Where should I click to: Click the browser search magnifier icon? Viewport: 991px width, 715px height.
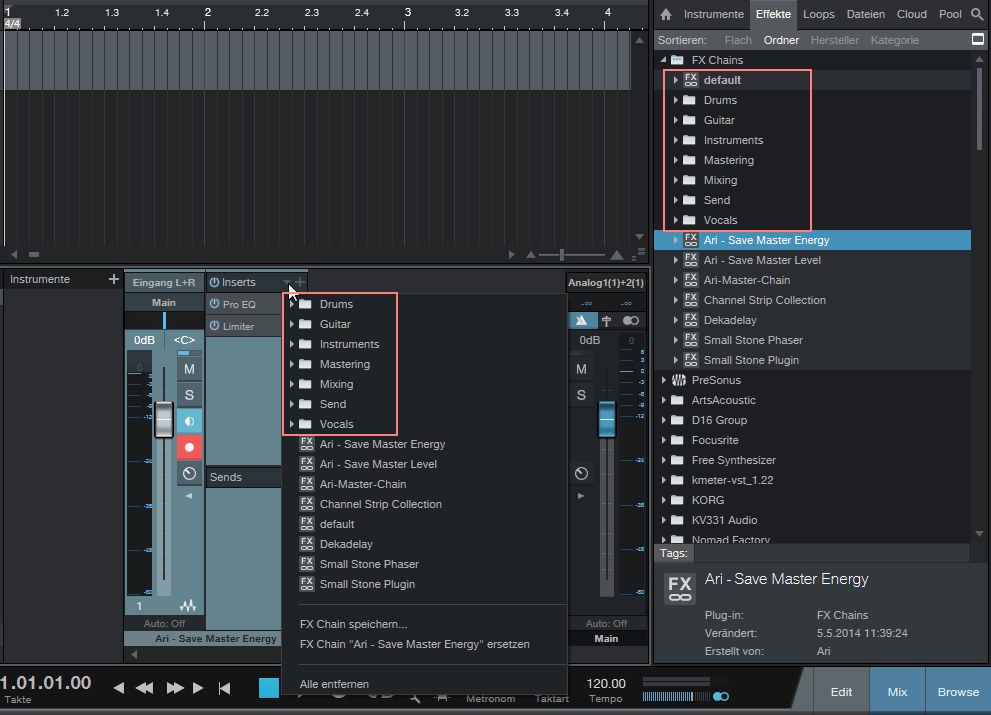977,14
